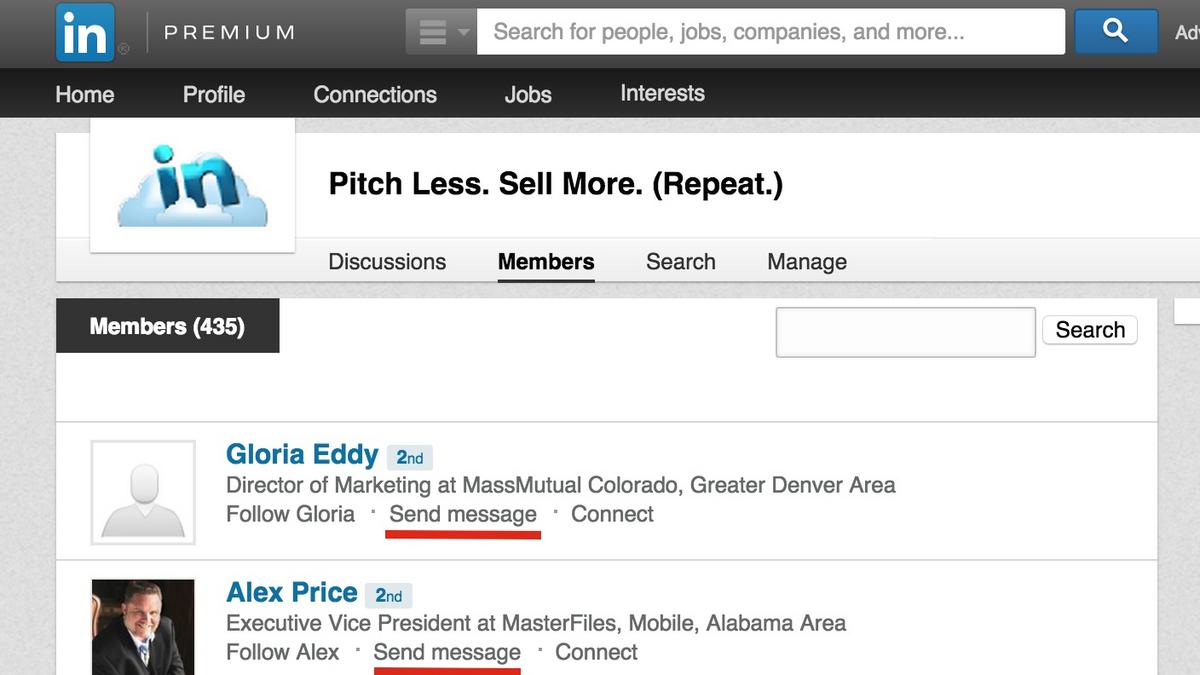1200x675 pixels.
Task: Go to Connections in the top navigation
Action: click(x=375, y=94)
